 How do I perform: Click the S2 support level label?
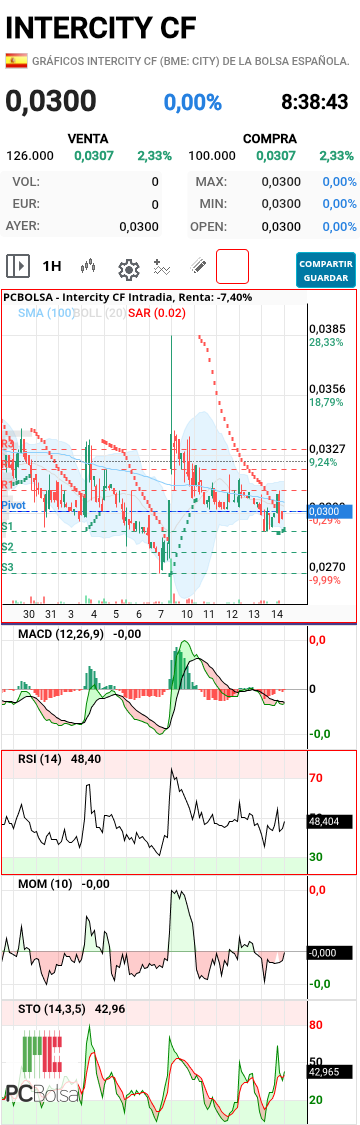coord(8,547)
